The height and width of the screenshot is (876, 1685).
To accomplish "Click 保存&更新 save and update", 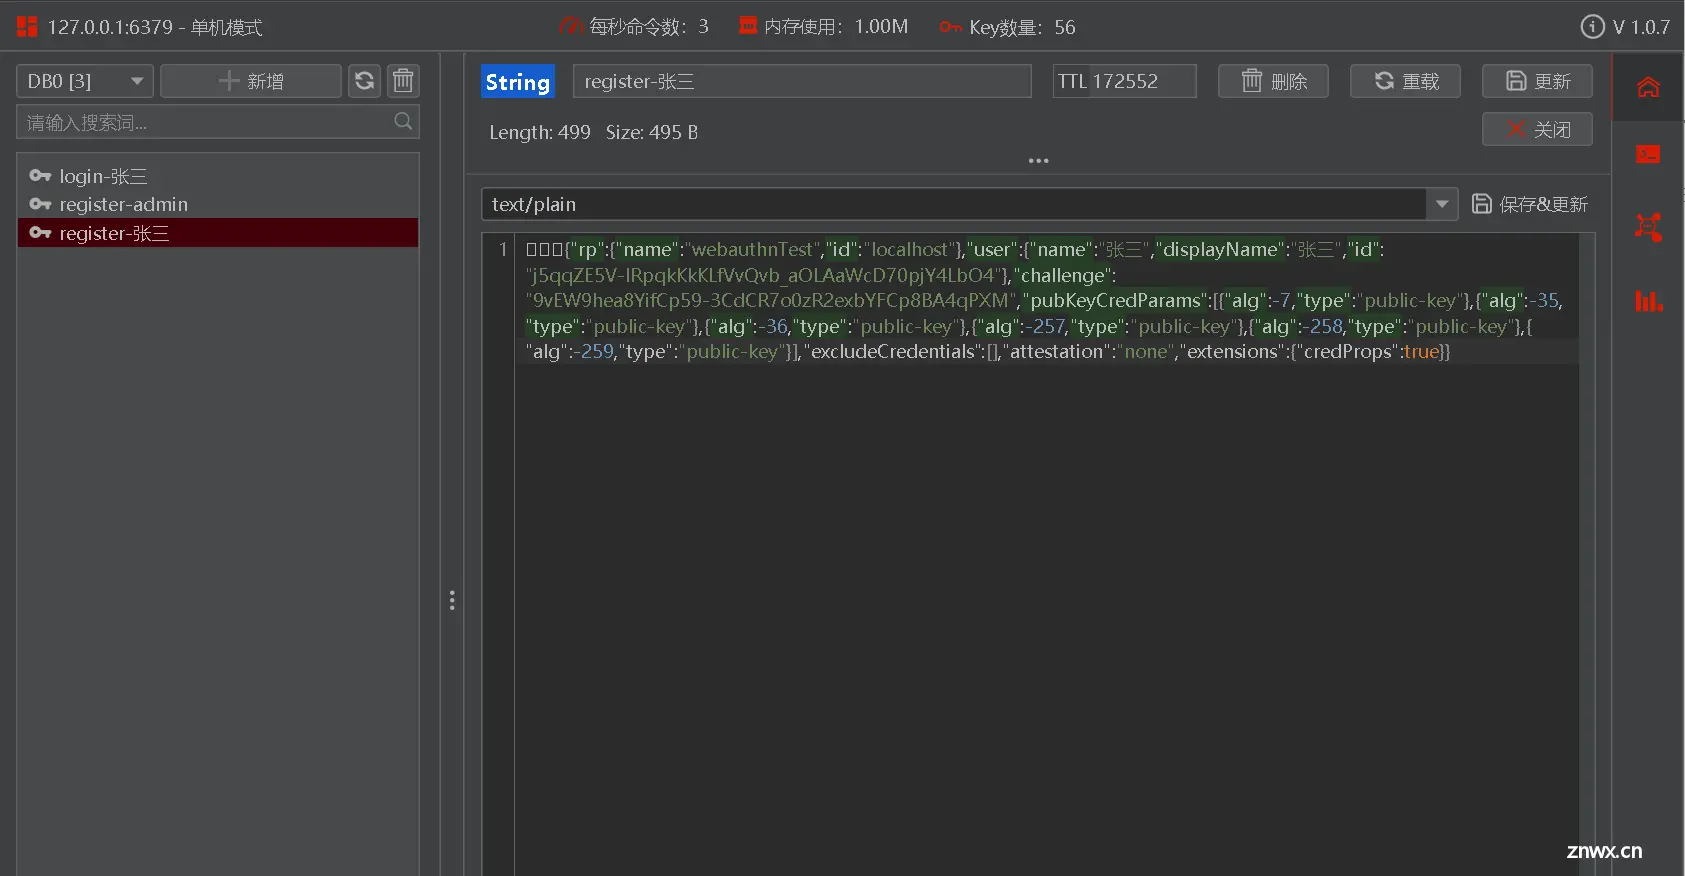I will tap(1529, 204).
